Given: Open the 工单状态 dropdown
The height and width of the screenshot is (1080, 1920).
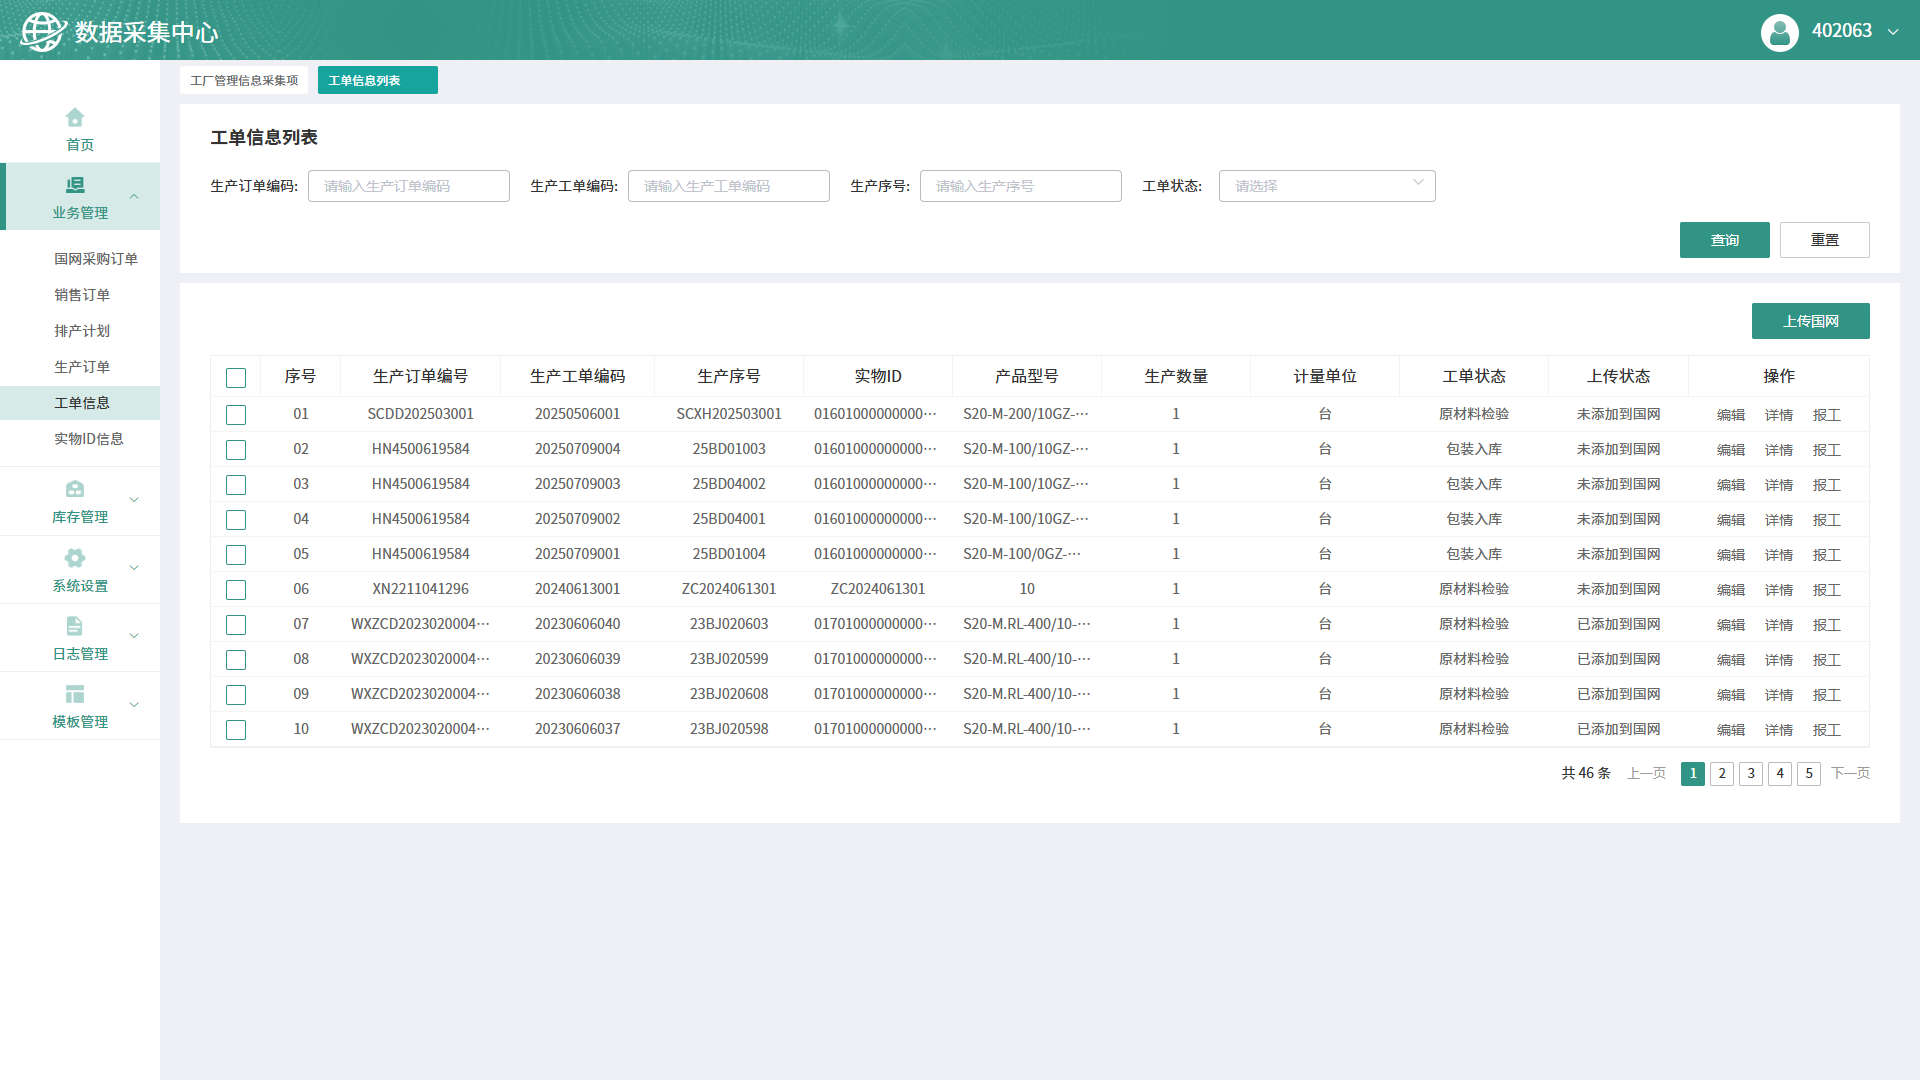Looking at the screenshot, I should click(x=1326, y=186).
